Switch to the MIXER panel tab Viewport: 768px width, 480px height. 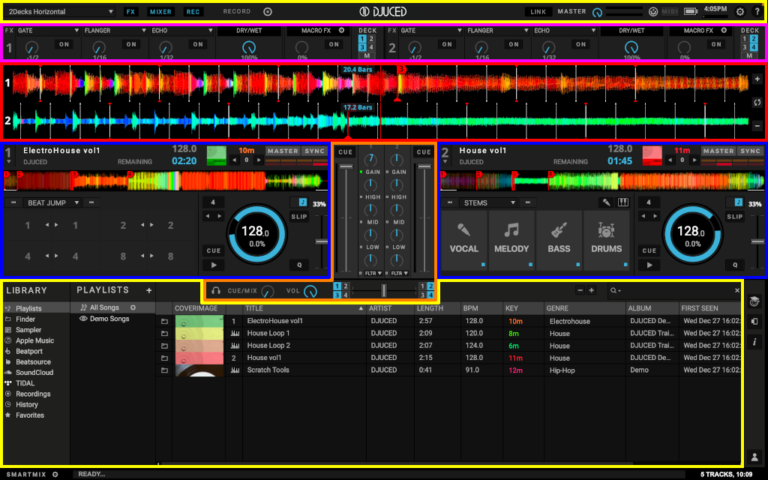coord(160,12)
